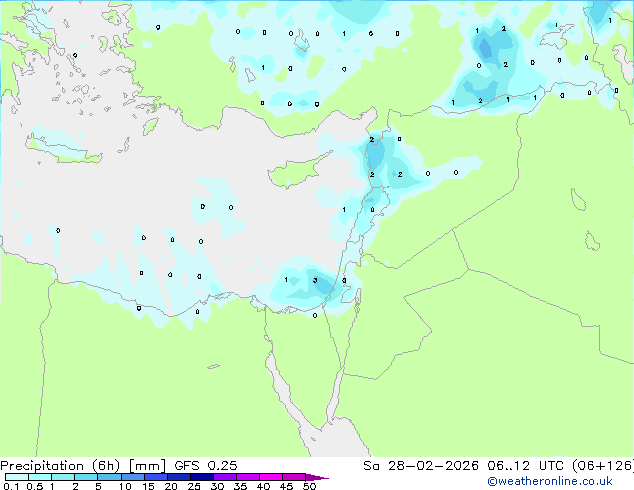
Task: Click Cyprus island on the map
Action: 297,172
